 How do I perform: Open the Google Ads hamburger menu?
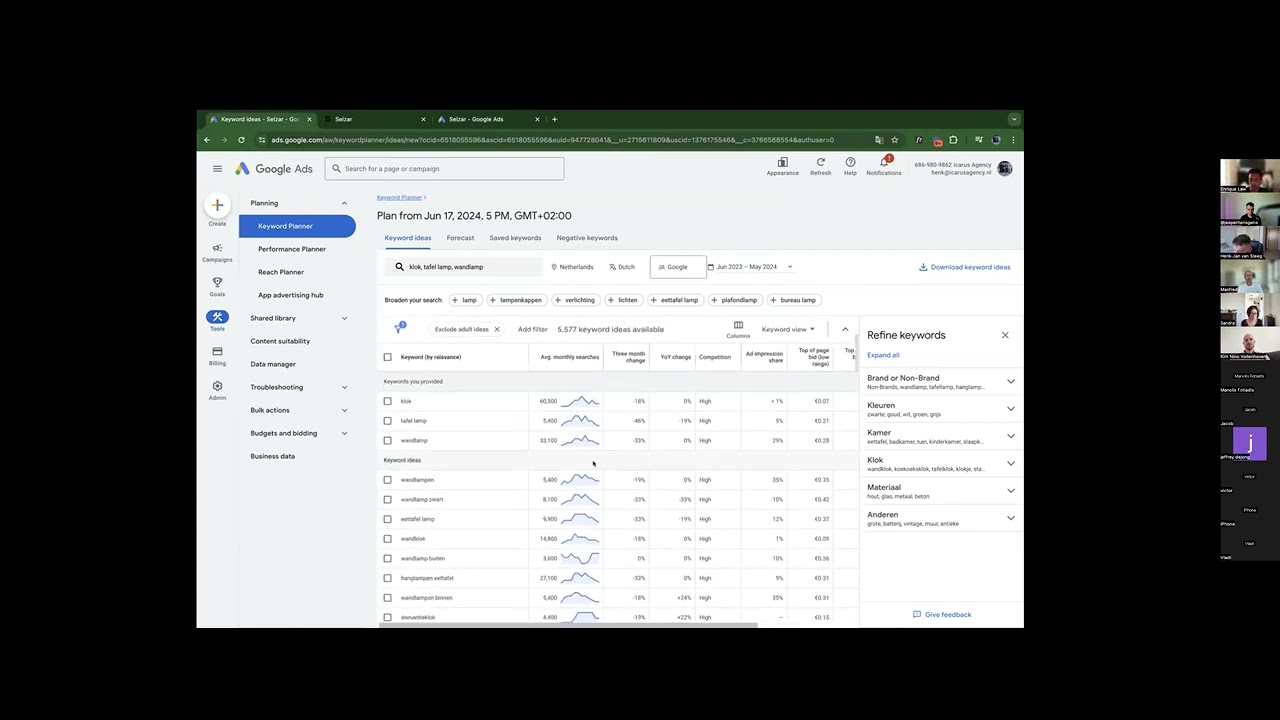[x=217, y=169]
